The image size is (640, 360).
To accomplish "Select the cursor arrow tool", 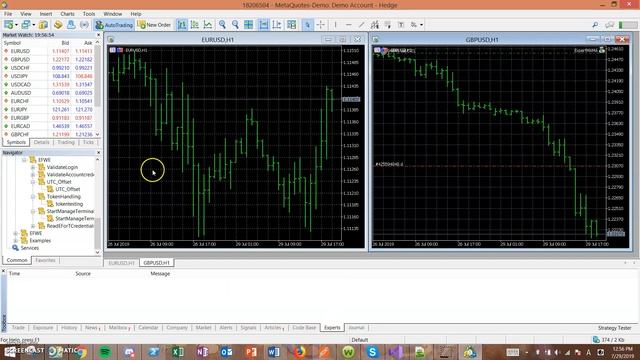I will (307, 25).
